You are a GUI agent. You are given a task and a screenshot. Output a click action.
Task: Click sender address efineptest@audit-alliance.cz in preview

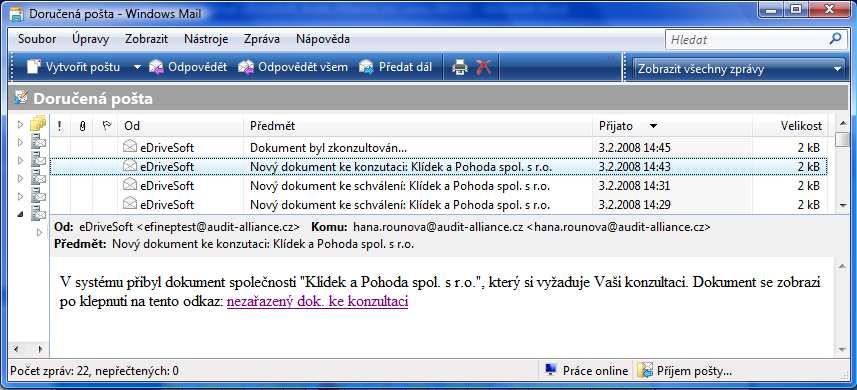(x=218, y=226)
